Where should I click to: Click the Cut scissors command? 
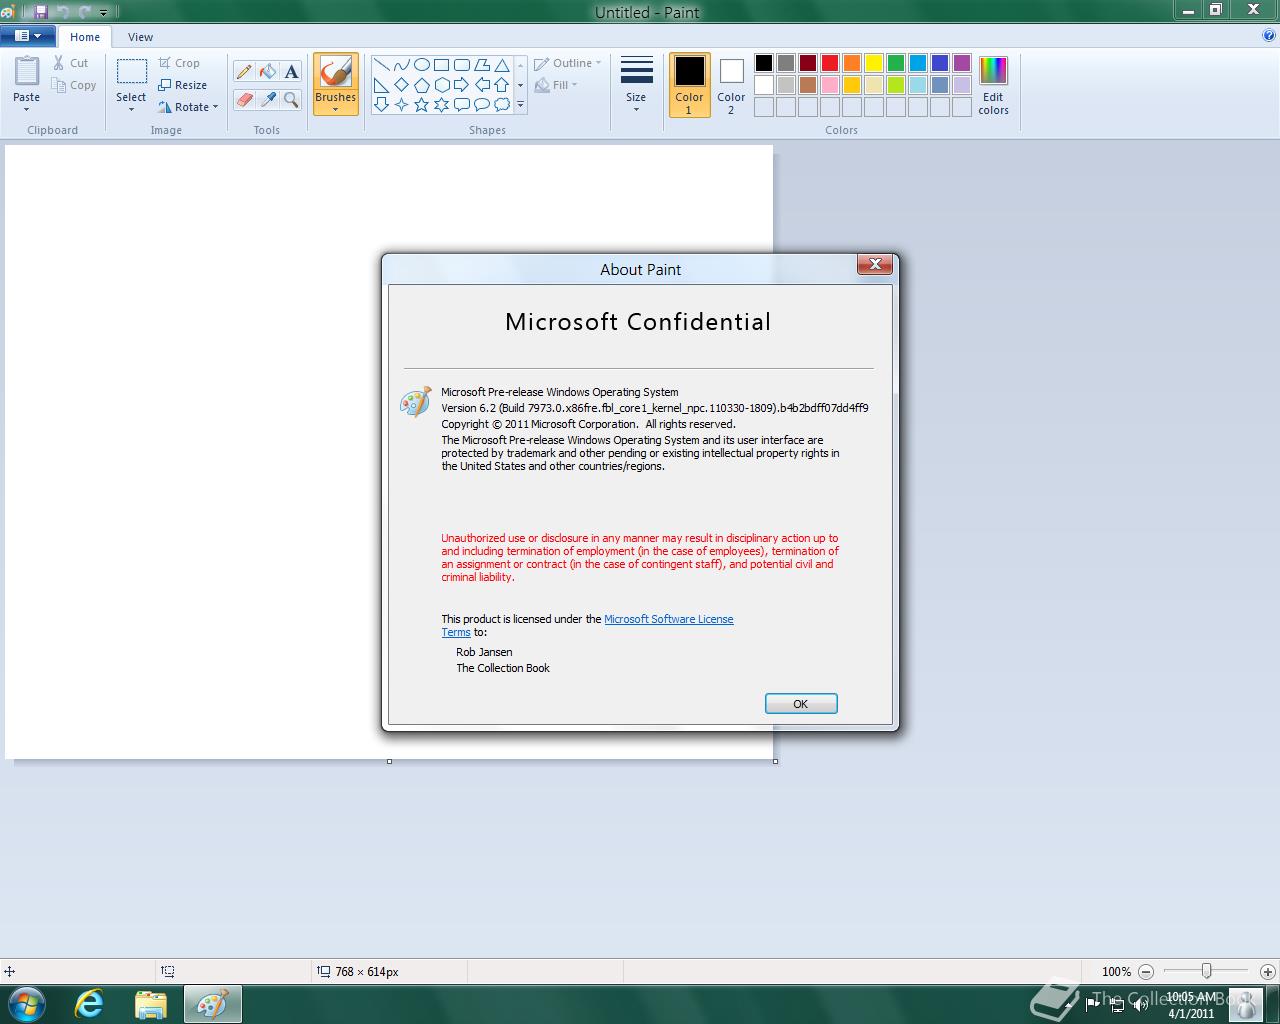(x=71, y=63)
